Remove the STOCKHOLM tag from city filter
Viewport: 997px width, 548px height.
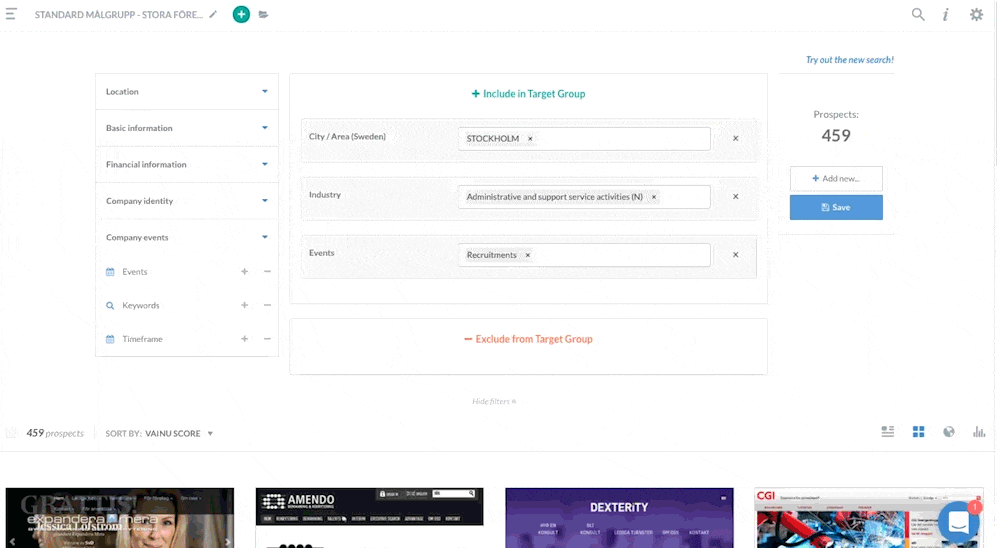530,139
